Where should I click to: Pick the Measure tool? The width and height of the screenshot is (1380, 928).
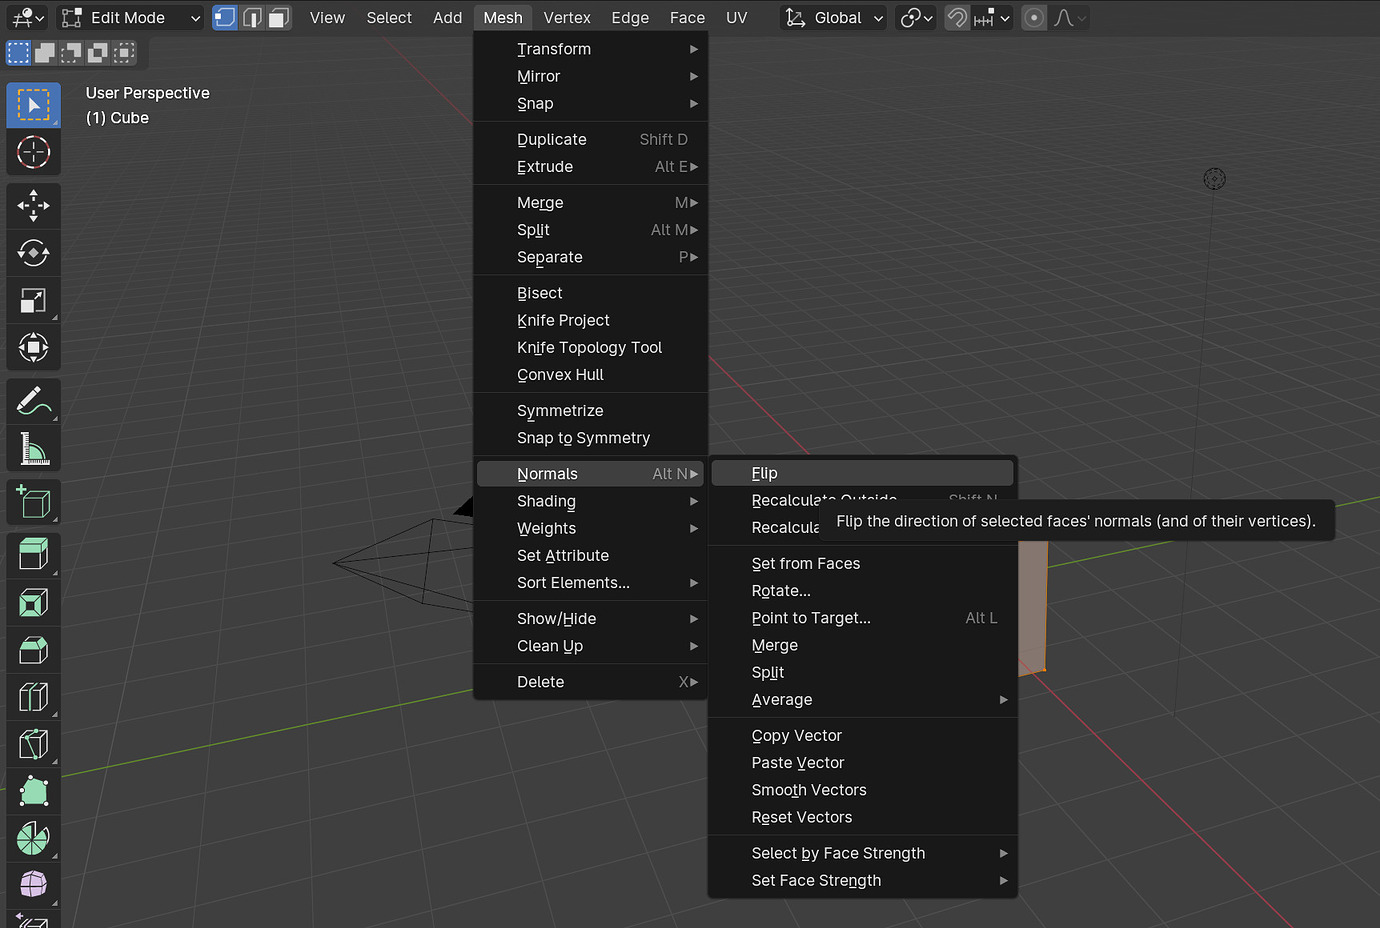pos(33,448)
